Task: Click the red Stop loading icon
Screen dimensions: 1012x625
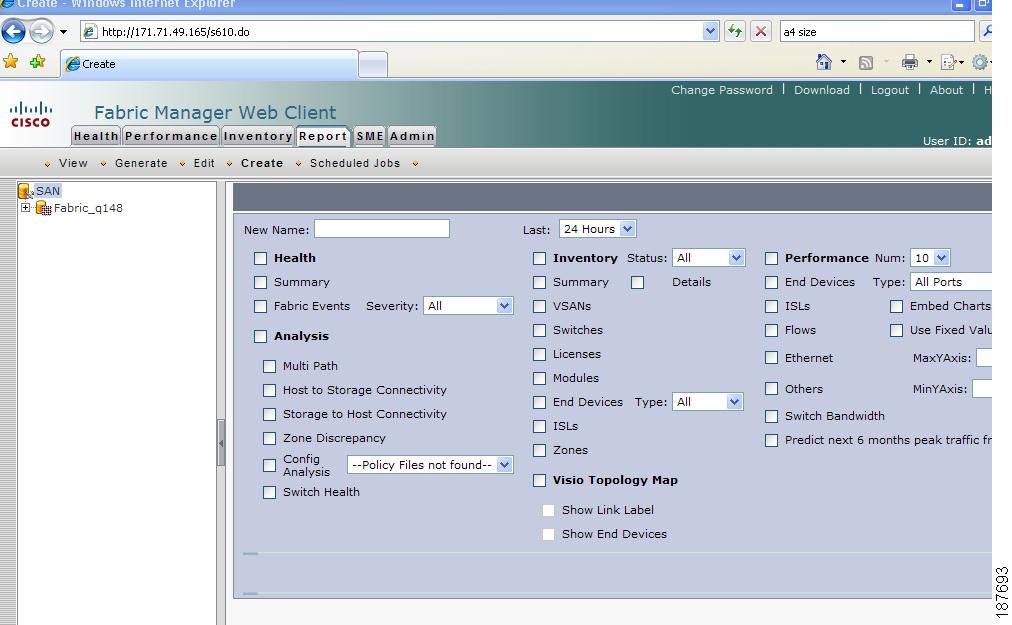Action: point(758,31)
